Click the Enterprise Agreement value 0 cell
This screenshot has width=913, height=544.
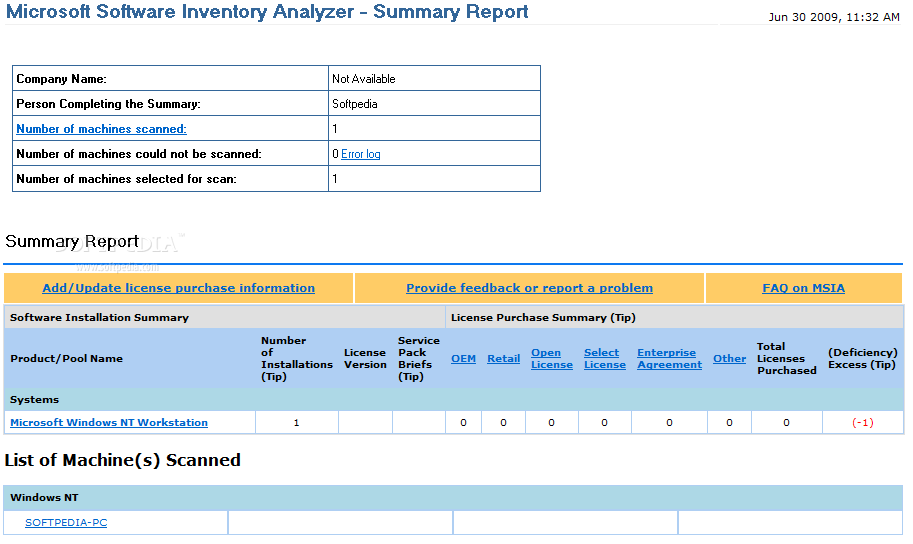tap(669, 422)
